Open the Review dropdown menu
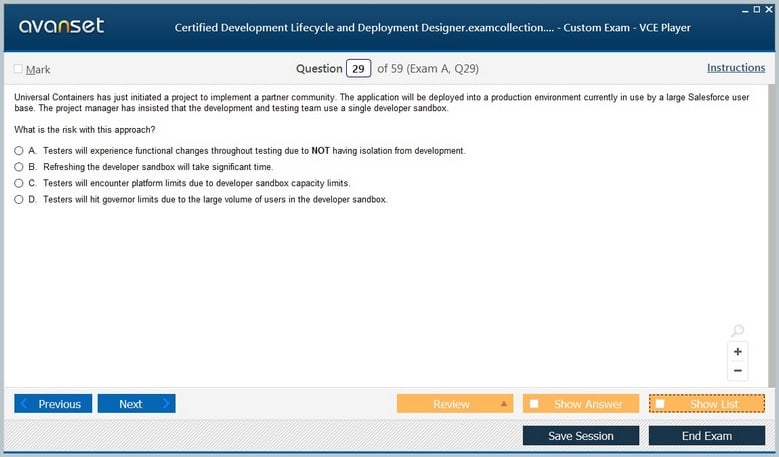Screen dimensions: 779x457 (455, 403)
